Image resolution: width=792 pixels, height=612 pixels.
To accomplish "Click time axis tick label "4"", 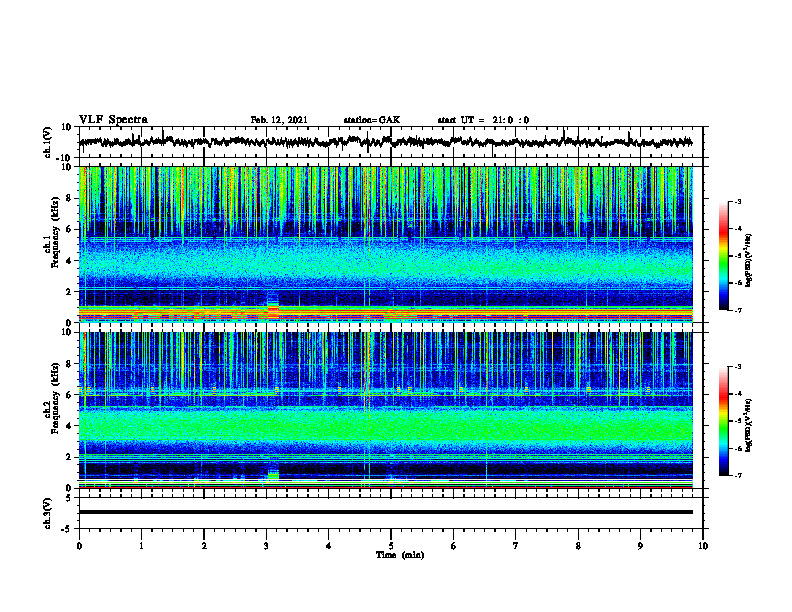I will (x=329, y=546).
